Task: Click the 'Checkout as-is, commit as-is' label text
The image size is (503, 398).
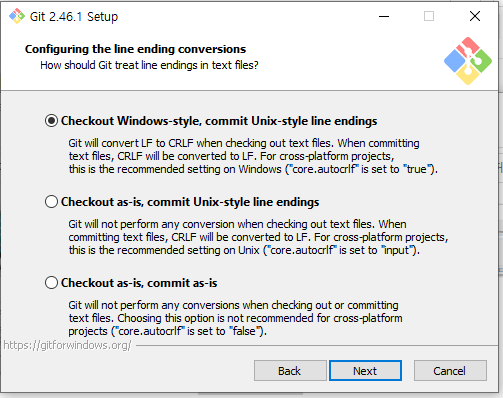Action: click(x=139, y=283)
